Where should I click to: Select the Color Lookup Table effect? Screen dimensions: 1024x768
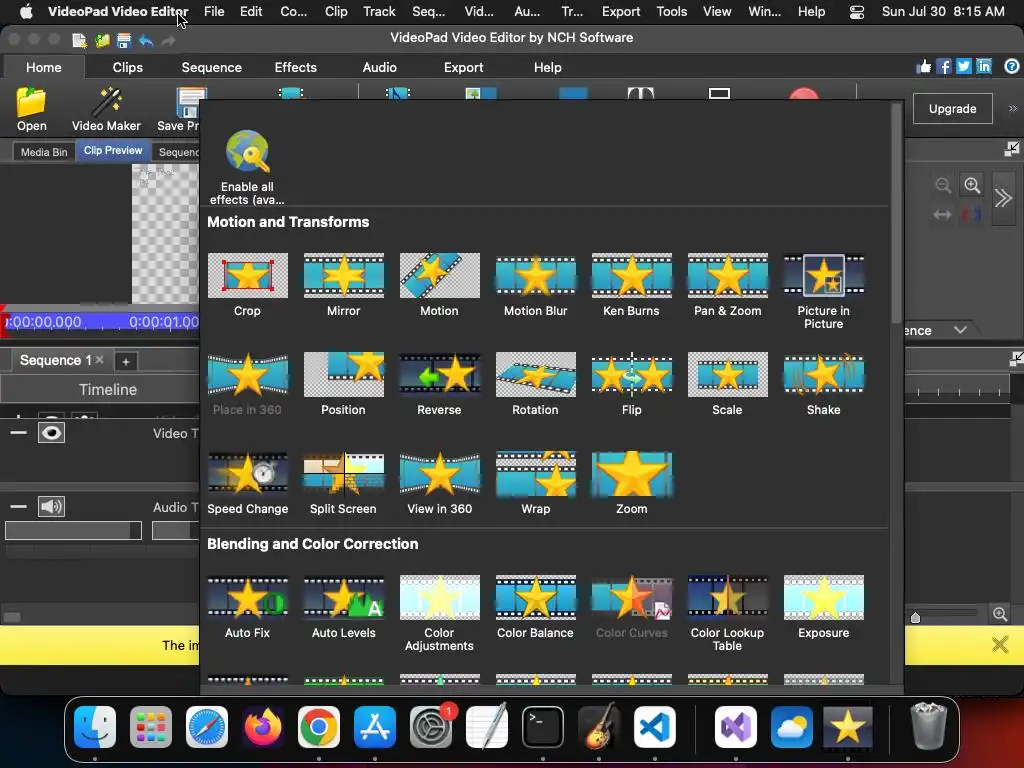(728, 613)
